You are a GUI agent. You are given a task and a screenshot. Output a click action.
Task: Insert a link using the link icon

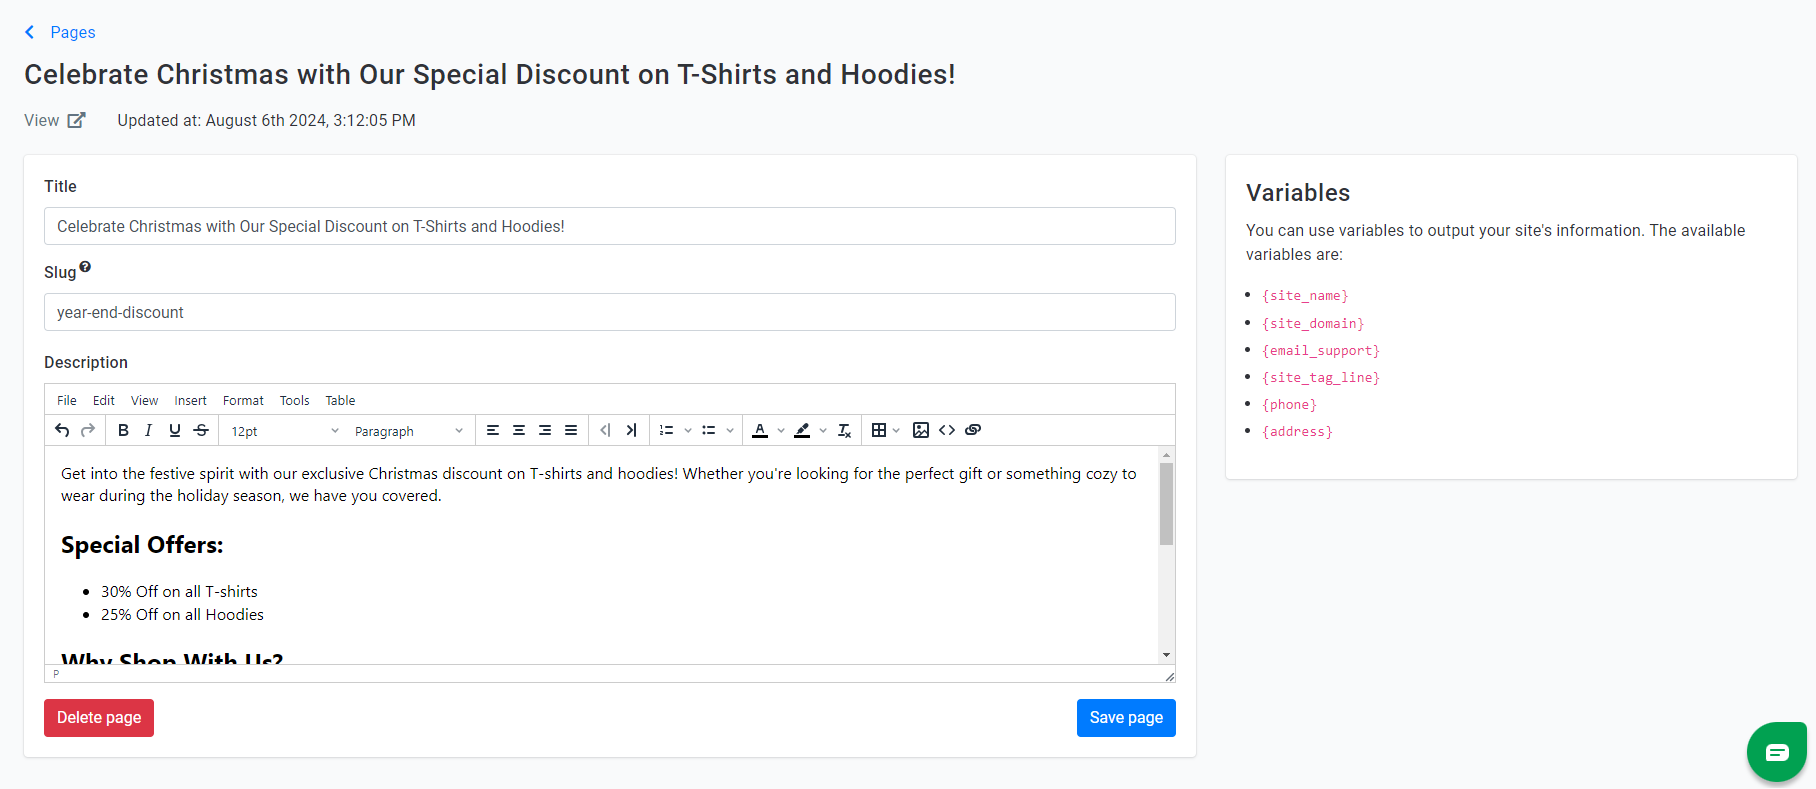pyautogui.click(x=973, y=430)
